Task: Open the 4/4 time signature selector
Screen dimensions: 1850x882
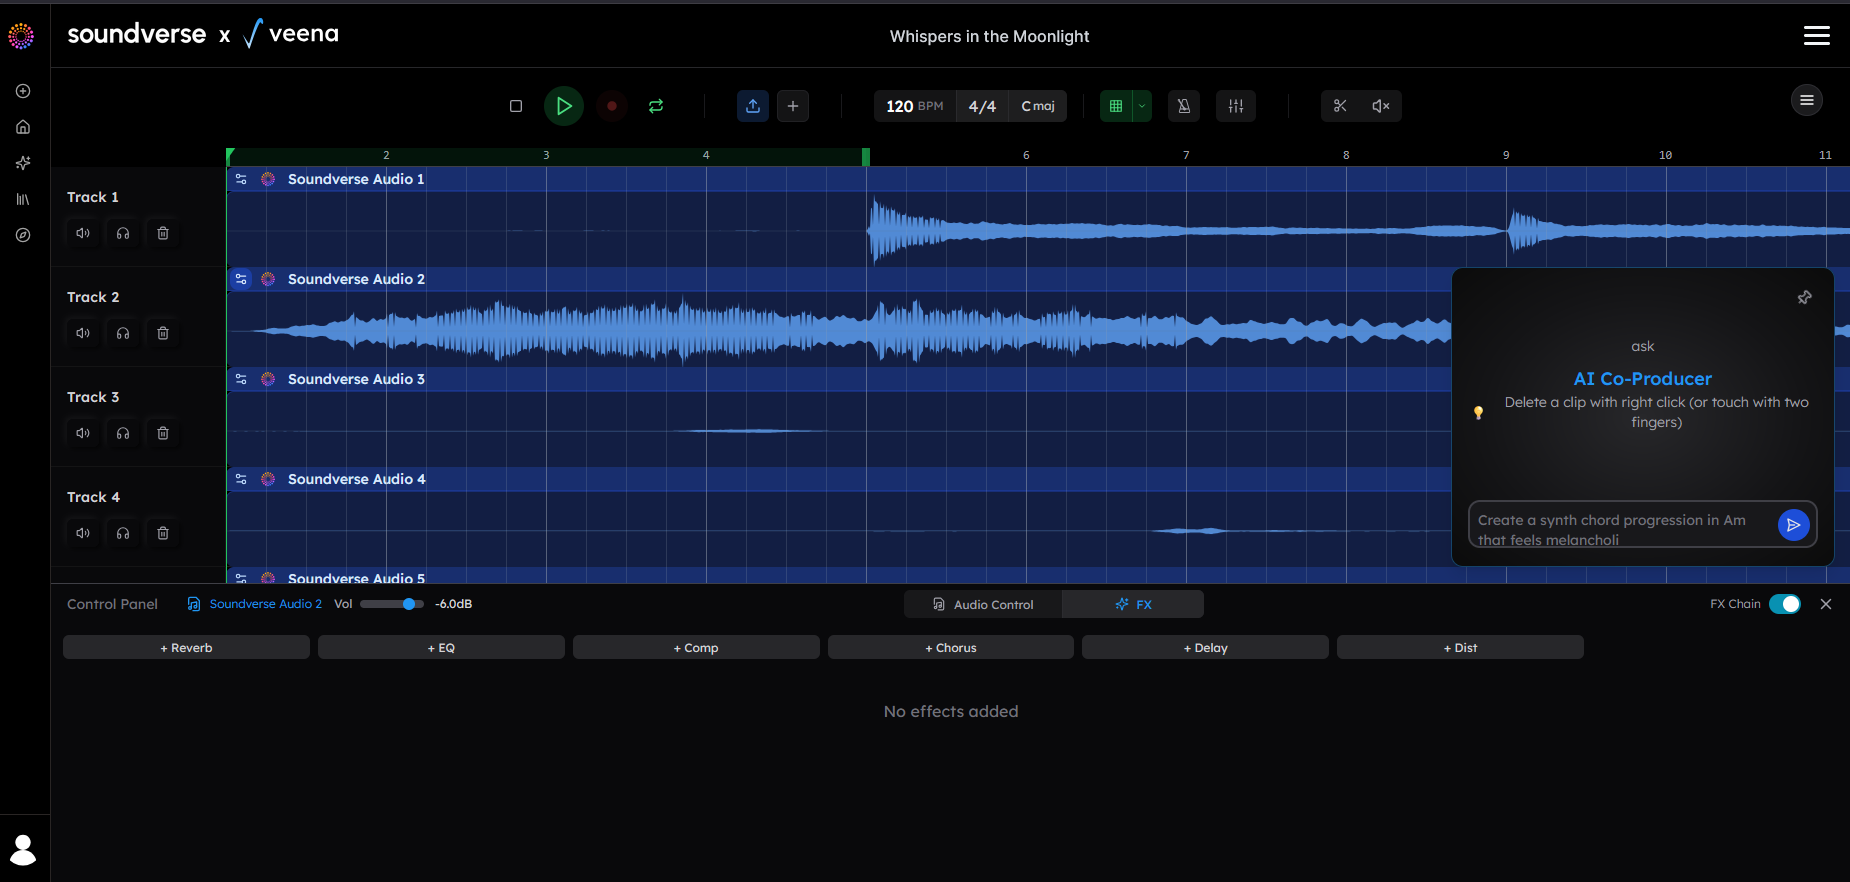Action: [x=982, y=106]
